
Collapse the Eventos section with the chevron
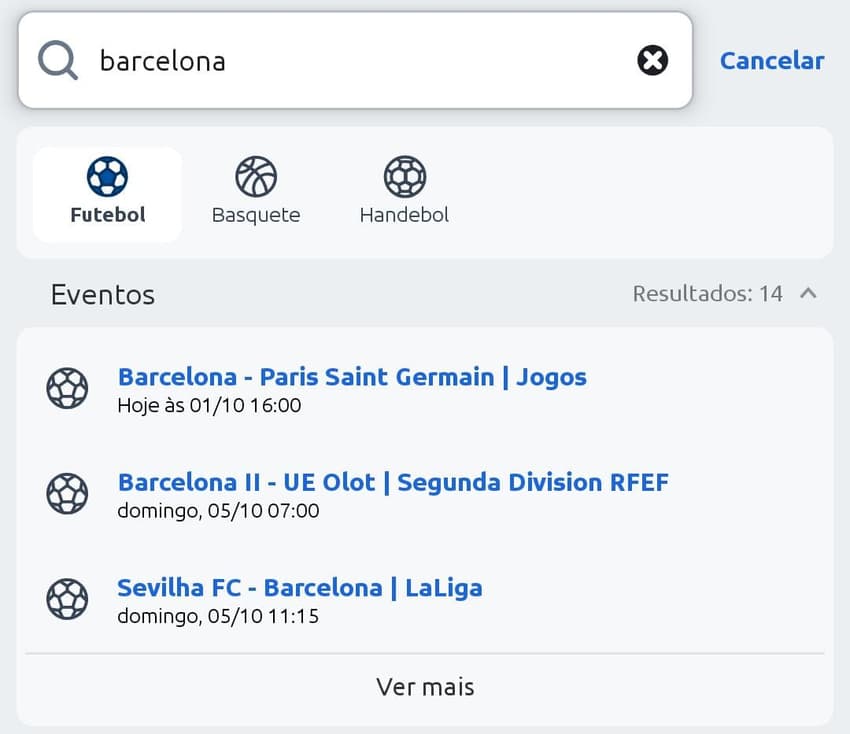809,294
